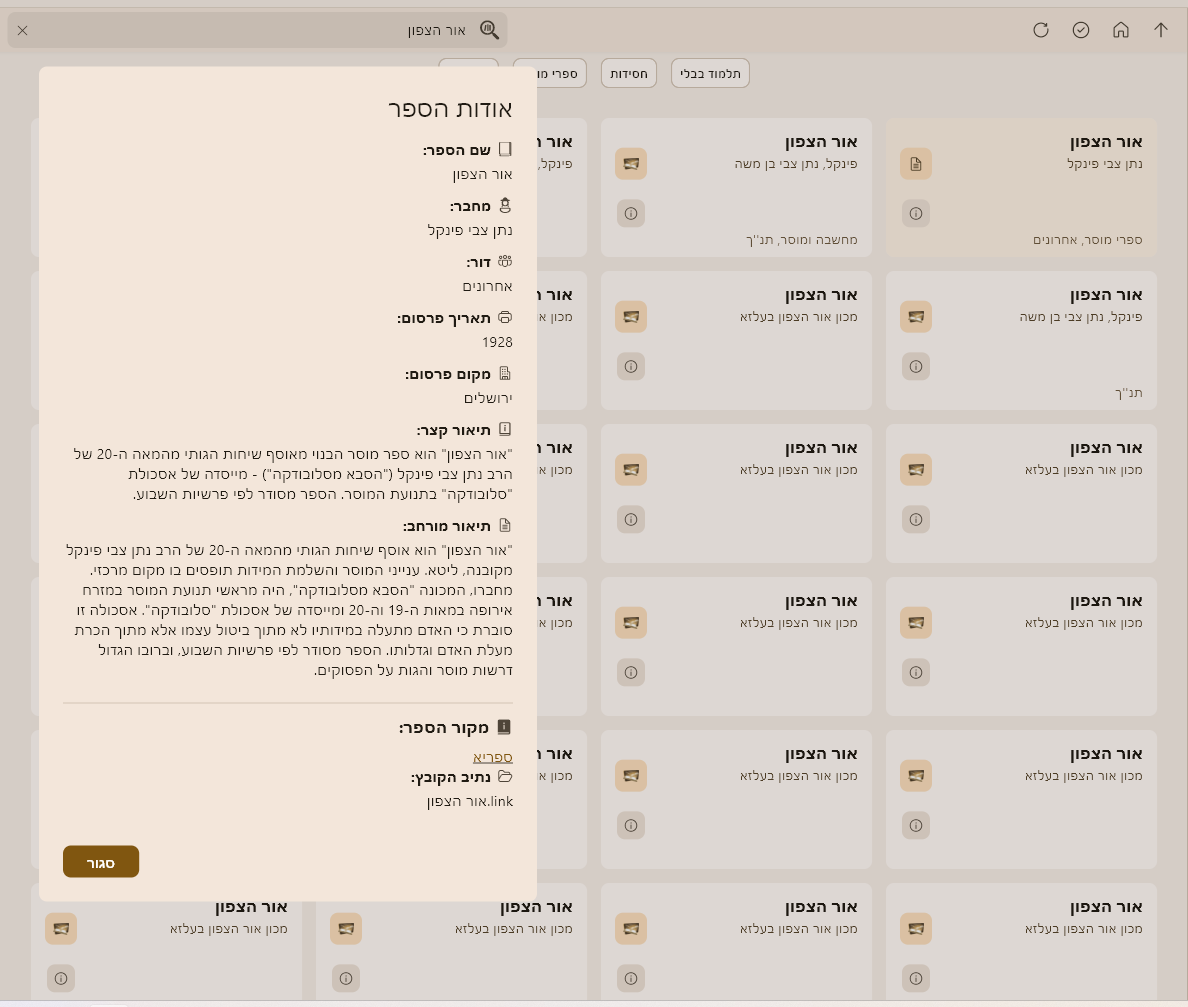Click the document icon on the נתן צבי פינקל card

click(x=915, y=164)
